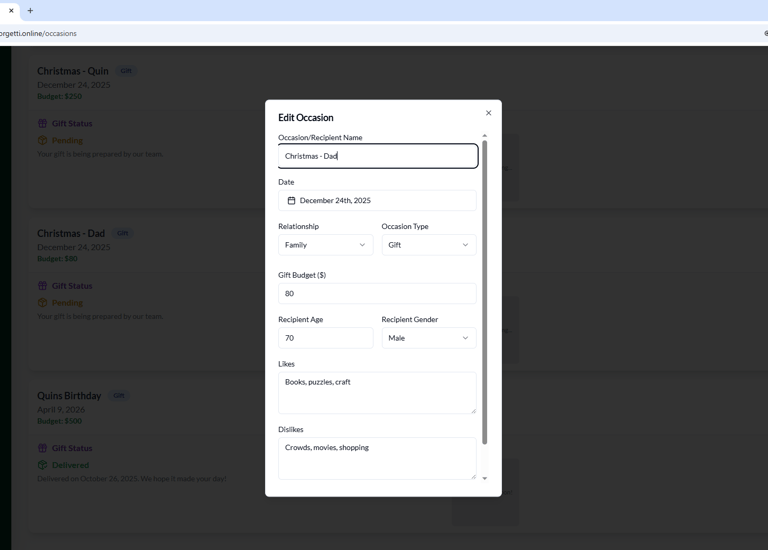This screenshot has width=768, height=550.
Task: Edit the Gift Budget field showing 80
Action: pos(377,293)
